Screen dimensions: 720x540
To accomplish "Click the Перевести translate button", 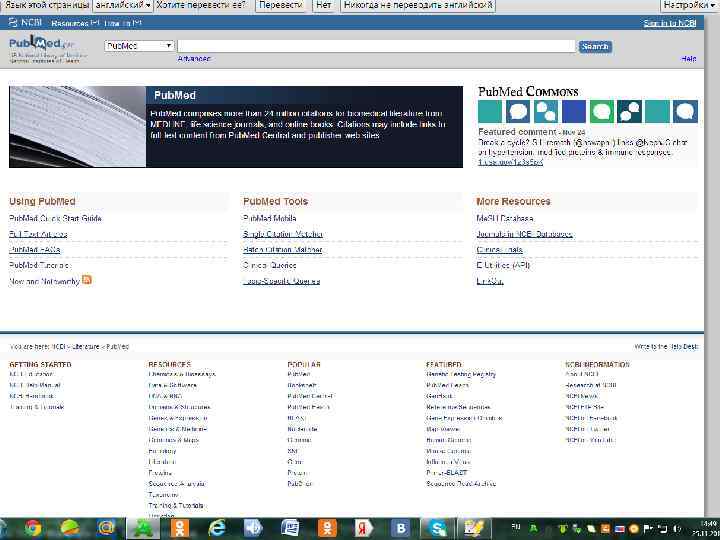I will (x=281, y=6).
